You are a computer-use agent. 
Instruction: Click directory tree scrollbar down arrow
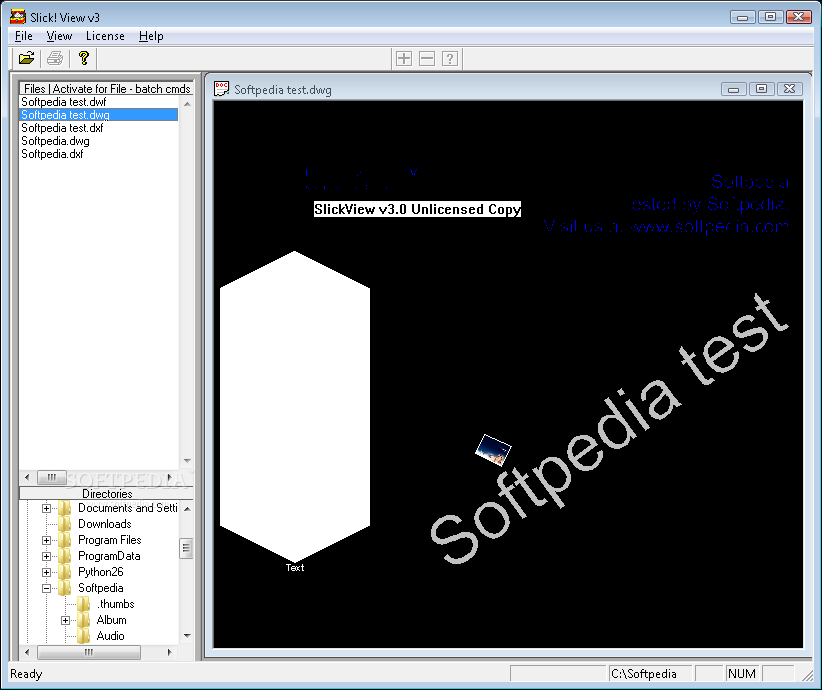pos(187,635)
